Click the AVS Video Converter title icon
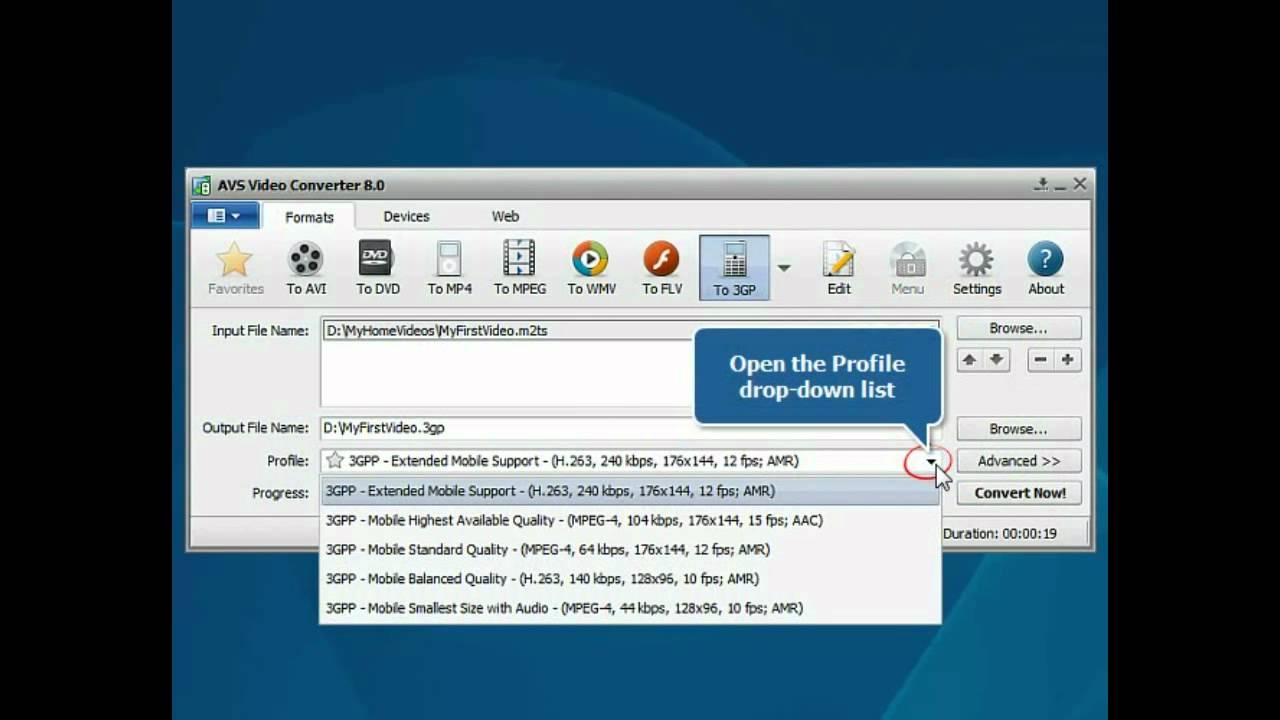 (x=201, y=185)
